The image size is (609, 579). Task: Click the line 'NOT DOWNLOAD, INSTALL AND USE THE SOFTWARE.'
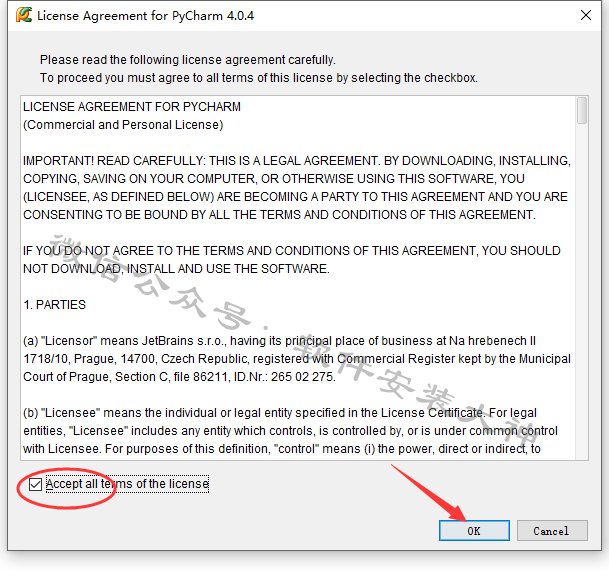176,269
